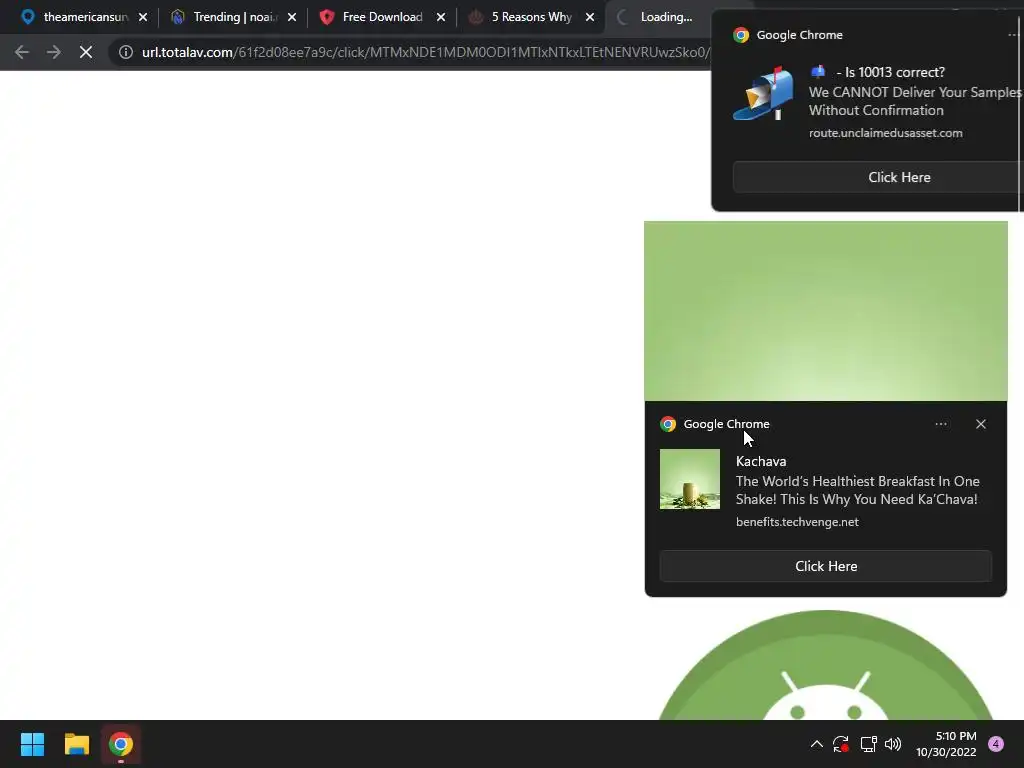Open the volume control

(x=893, y=744)
